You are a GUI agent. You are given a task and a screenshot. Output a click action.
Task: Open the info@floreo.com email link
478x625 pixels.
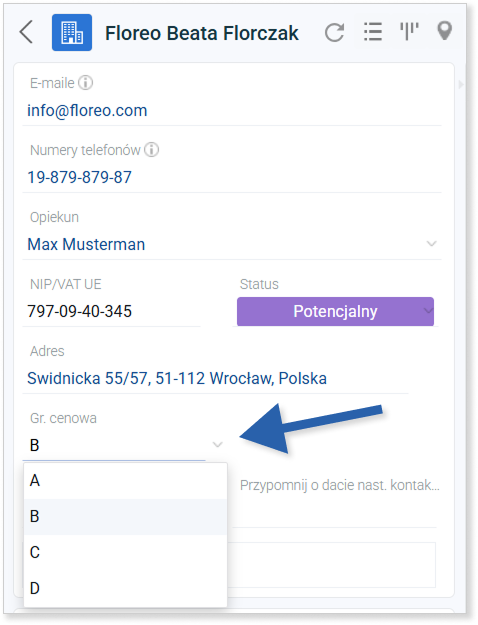87,110
